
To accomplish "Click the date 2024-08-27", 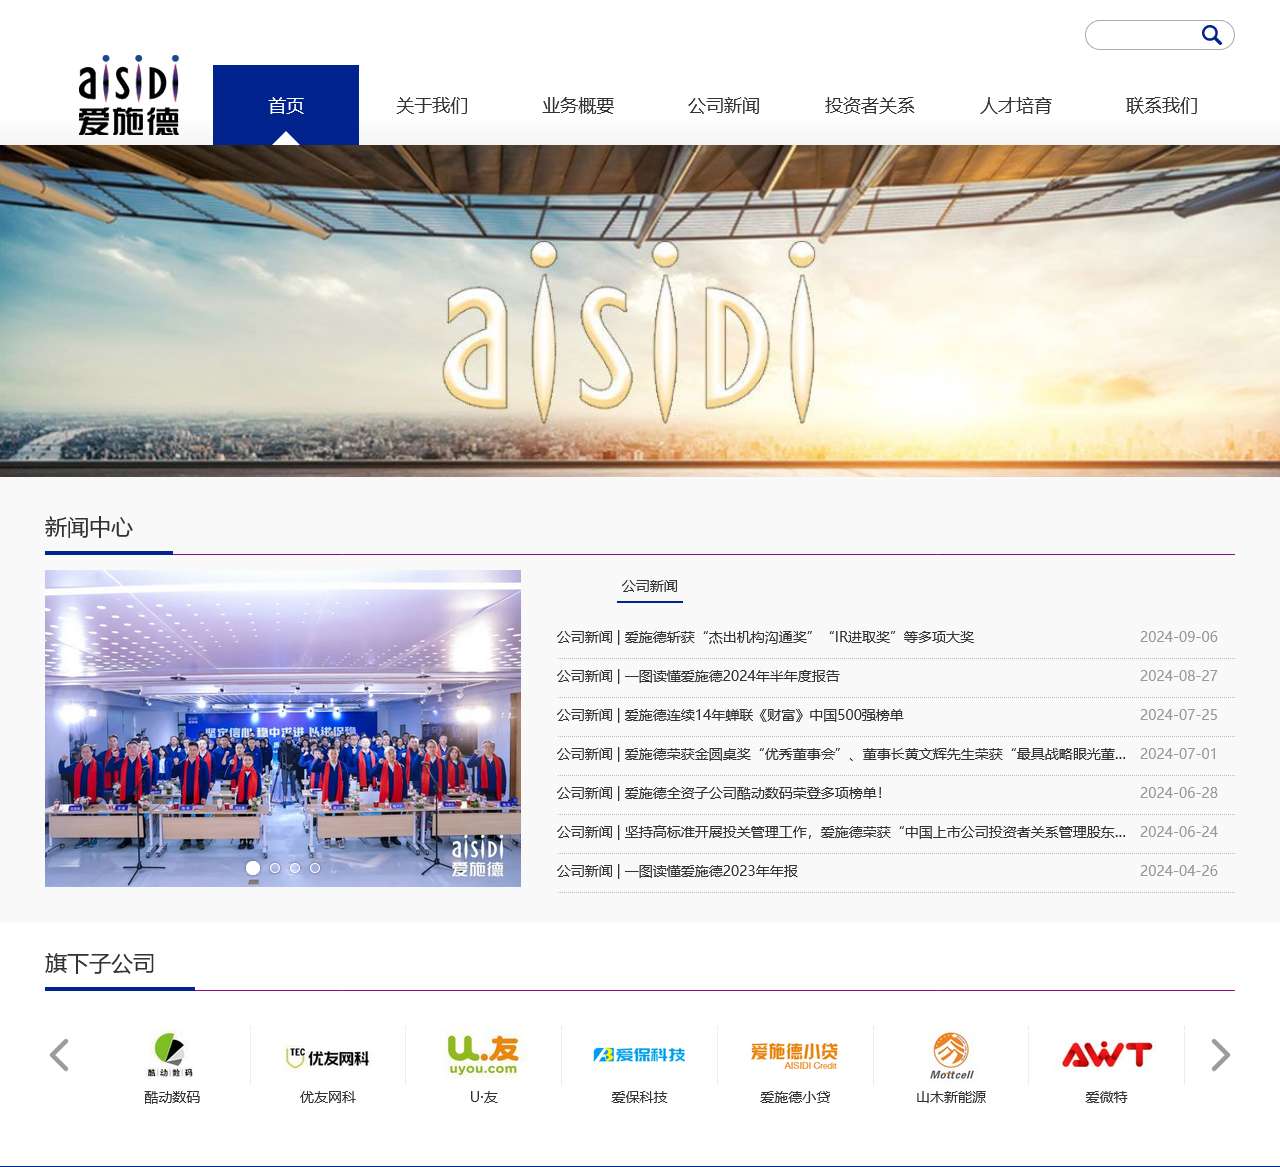I will click(x=1179, y=676).
